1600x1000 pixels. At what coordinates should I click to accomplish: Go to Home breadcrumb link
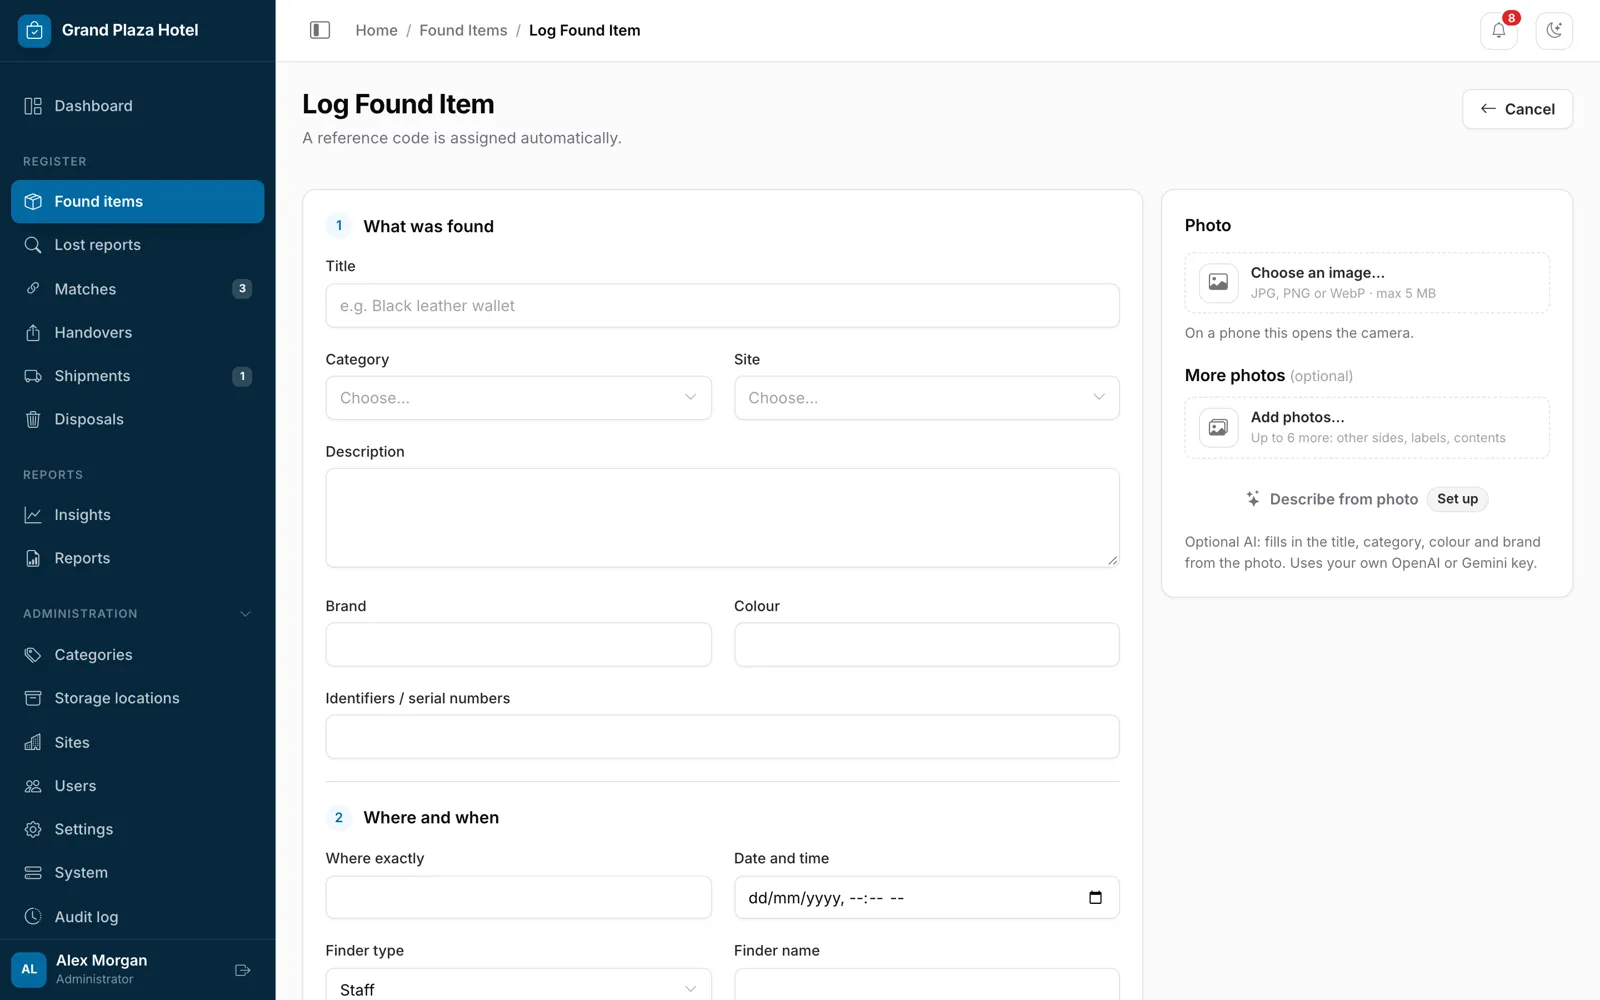[x=376, y=30]
